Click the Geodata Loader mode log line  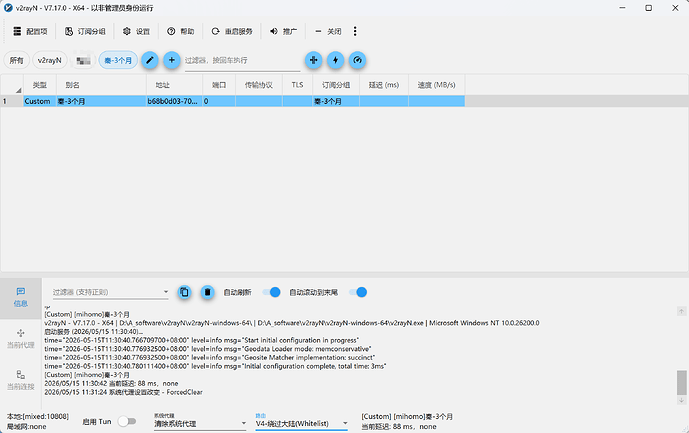(x=207, y=349)
